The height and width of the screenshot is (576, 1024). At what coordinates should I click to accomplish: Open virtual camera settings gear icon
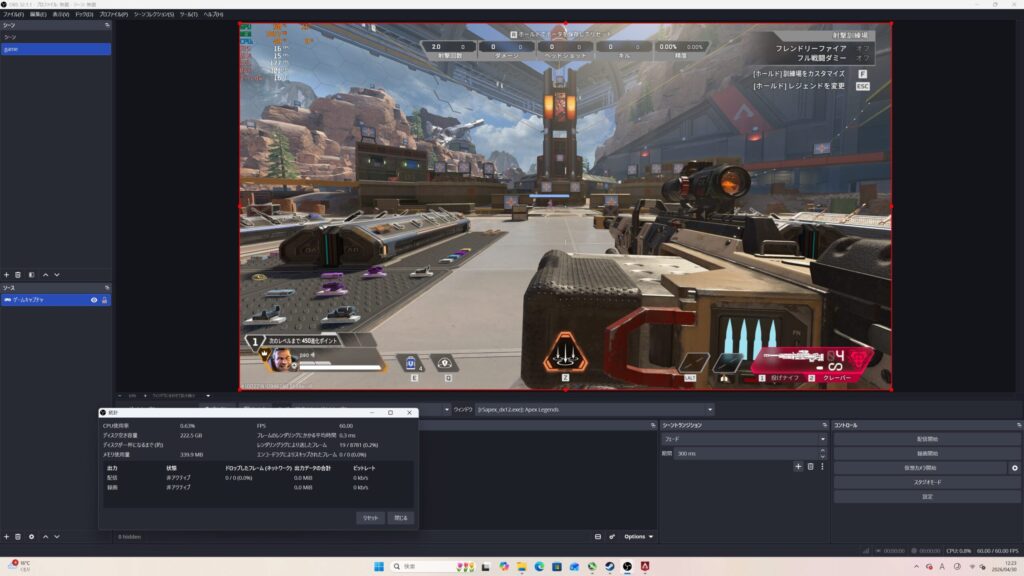click(x=1015, y=468)
